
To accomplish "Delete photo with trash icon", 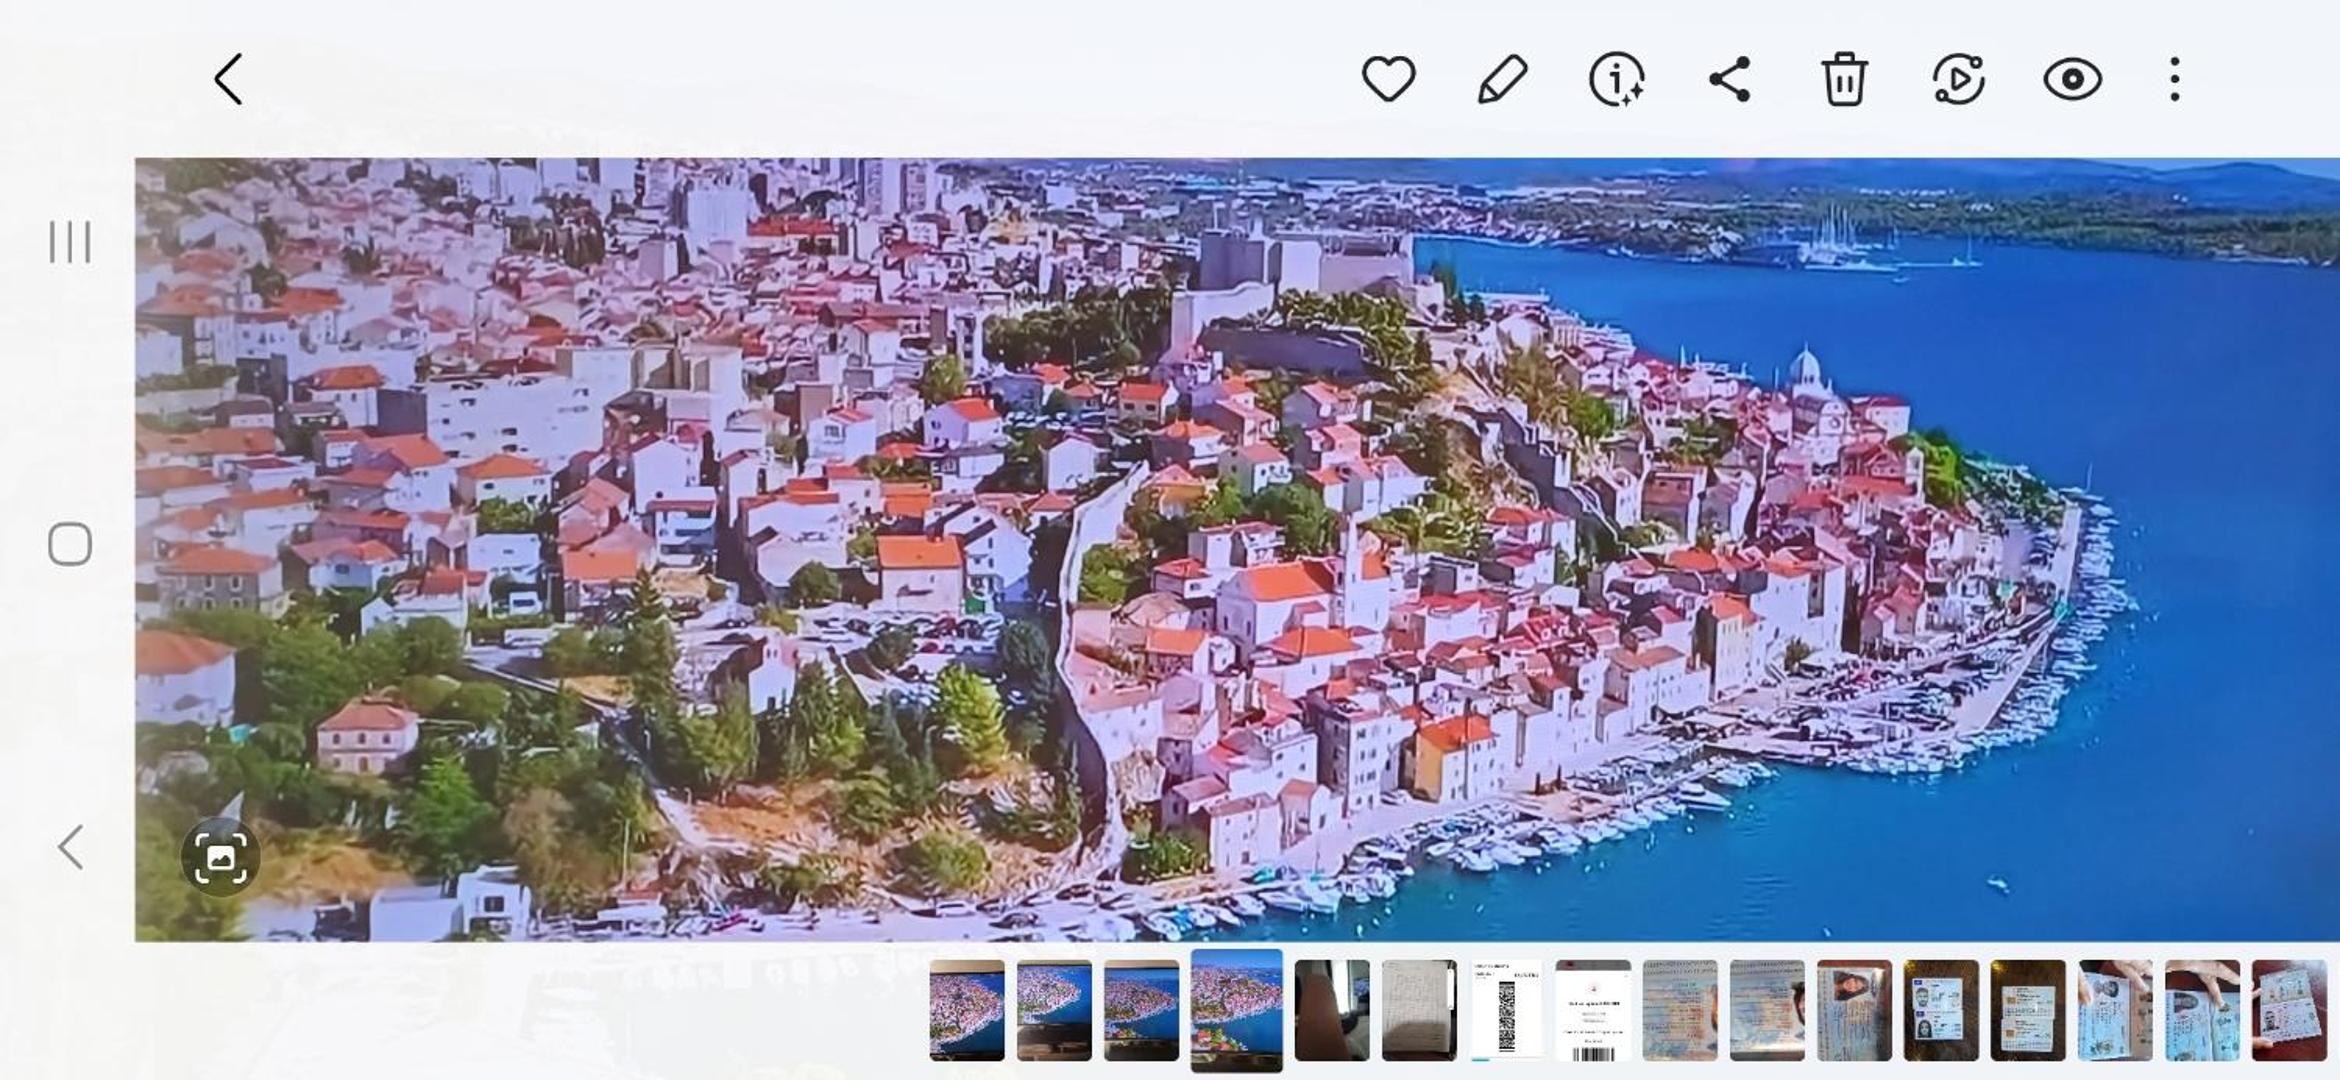I will pos(1844,79).
